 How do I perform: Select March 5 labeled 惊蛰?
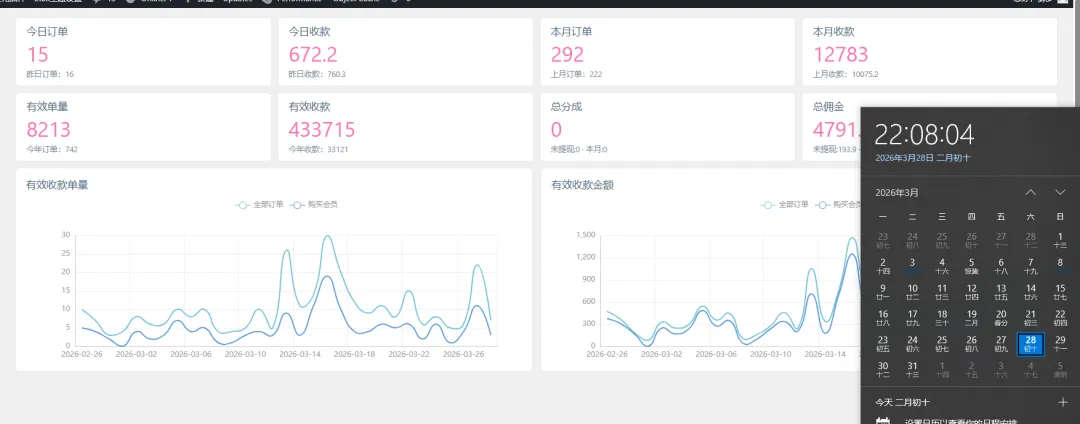tap(971, 266)
